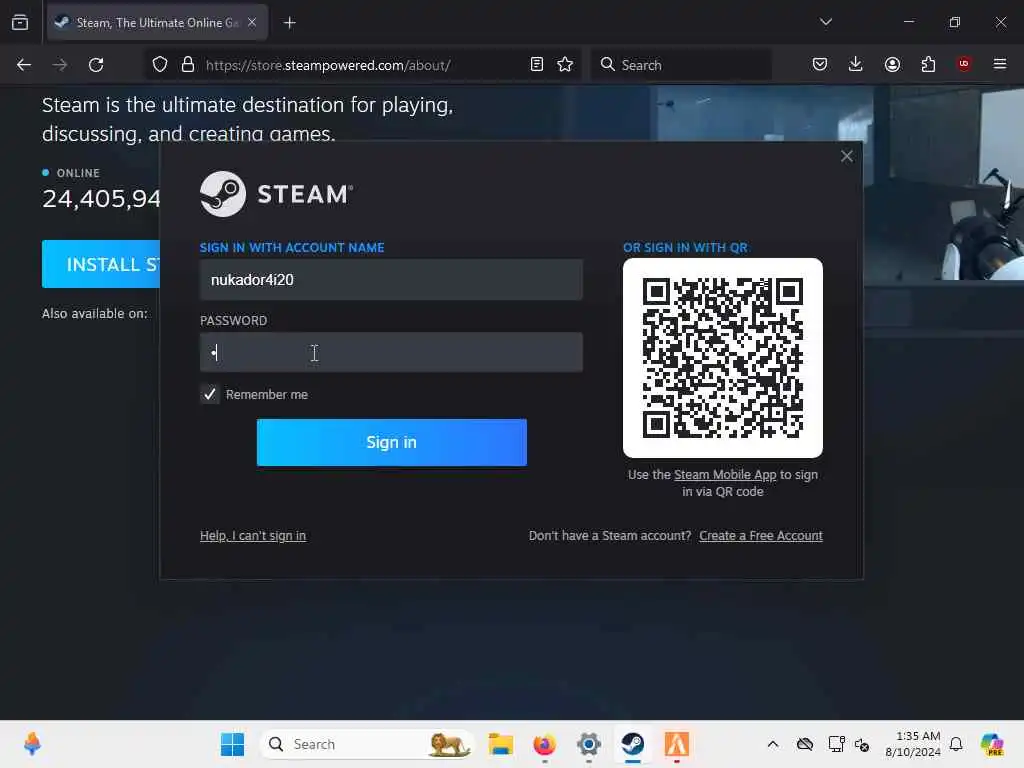Select the Steam, The Ultimate Online Game tab

[x=157, y=23]
